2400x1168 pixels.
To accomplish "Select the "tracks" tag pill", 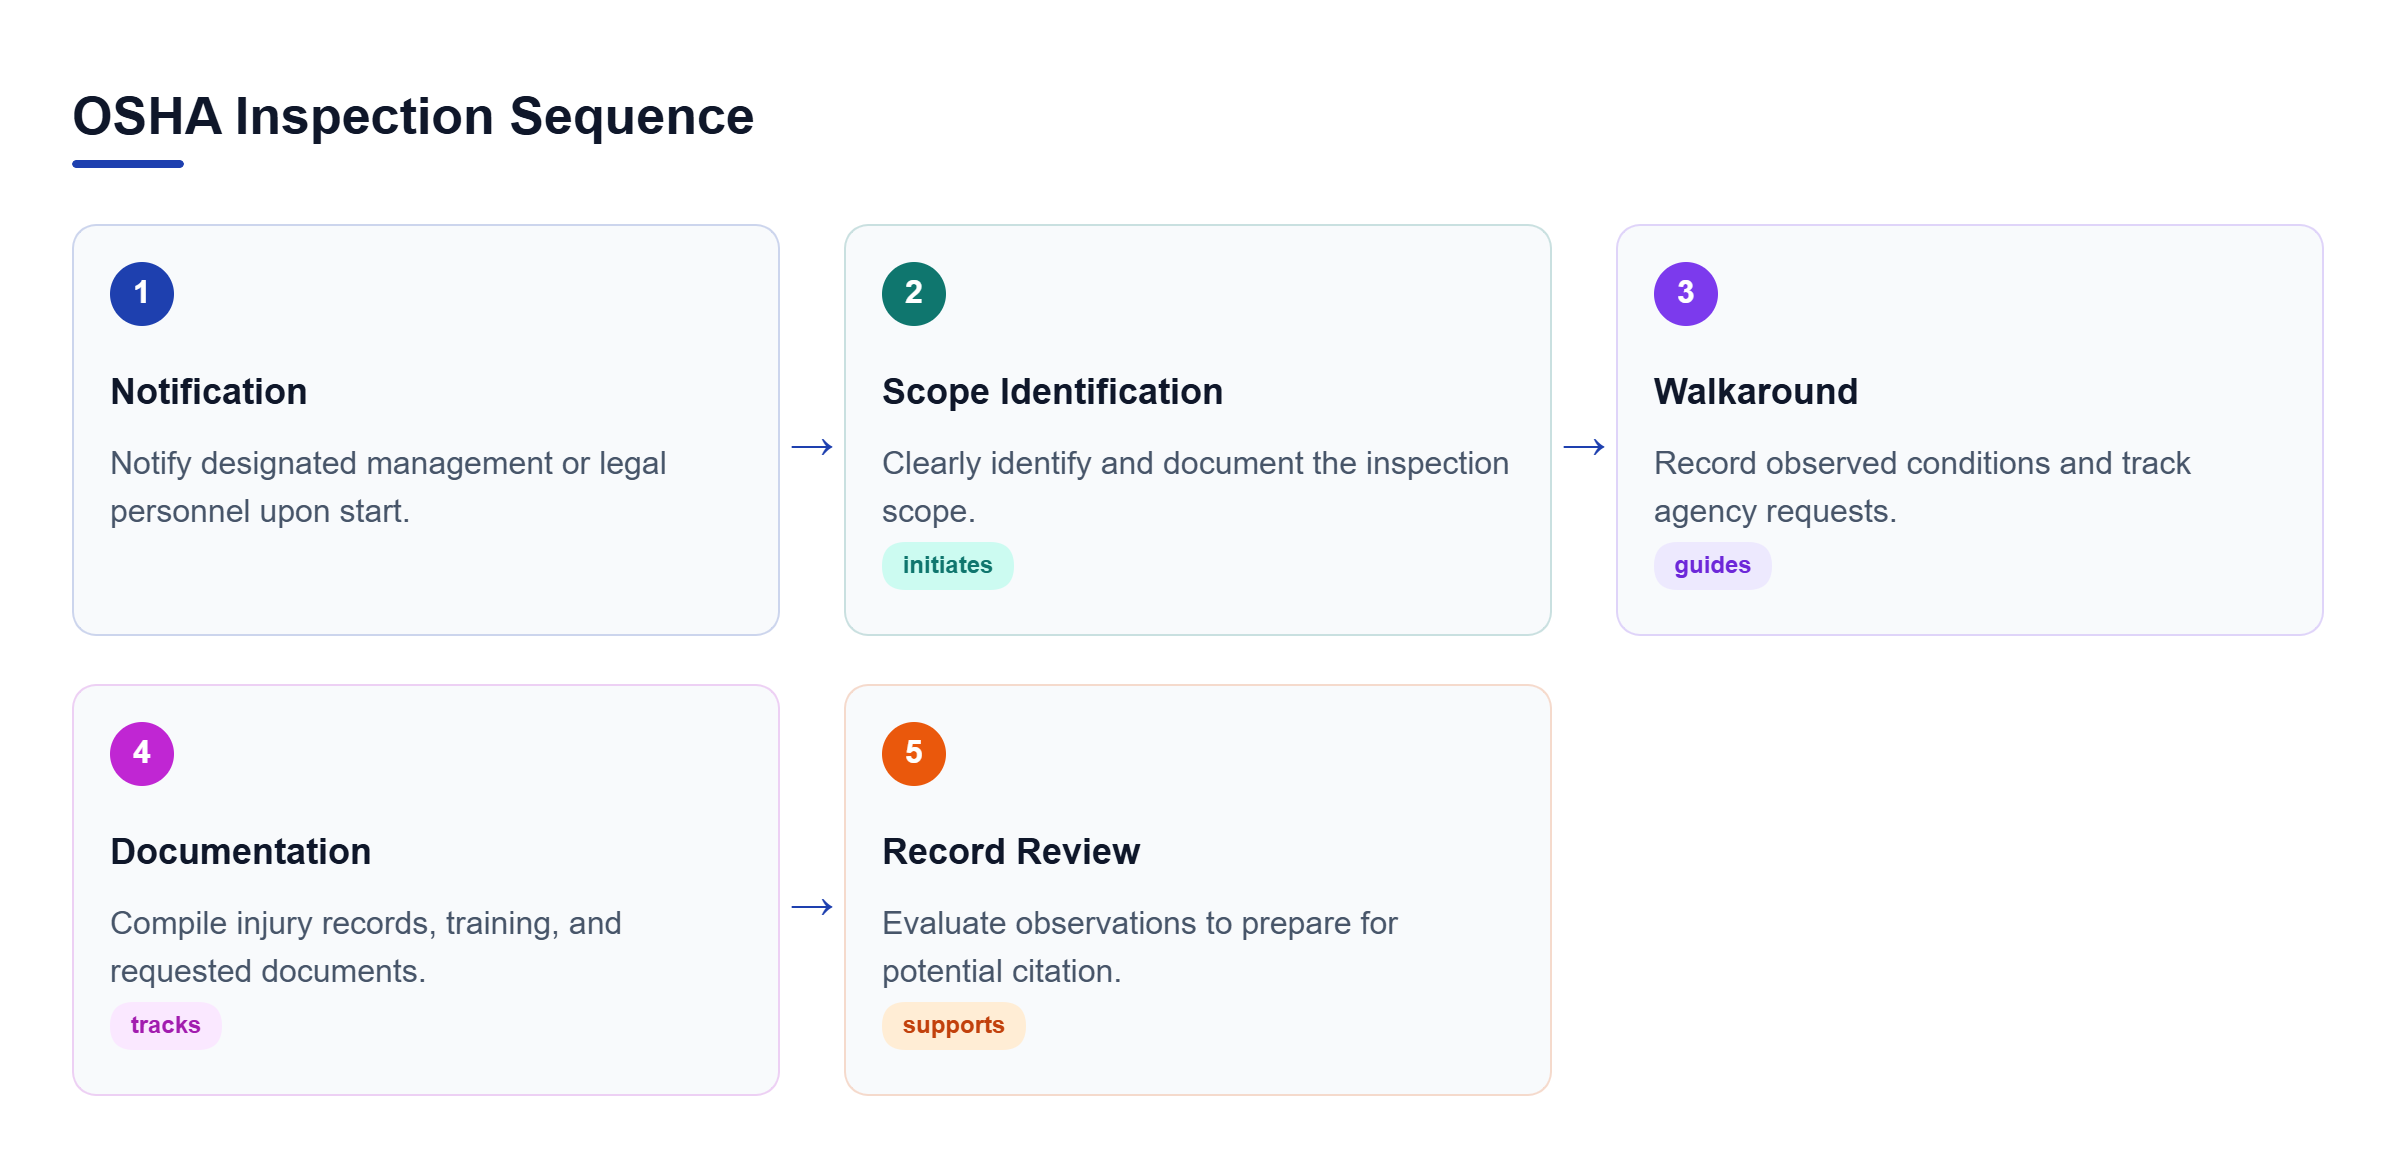I will tap(166, 1026).
